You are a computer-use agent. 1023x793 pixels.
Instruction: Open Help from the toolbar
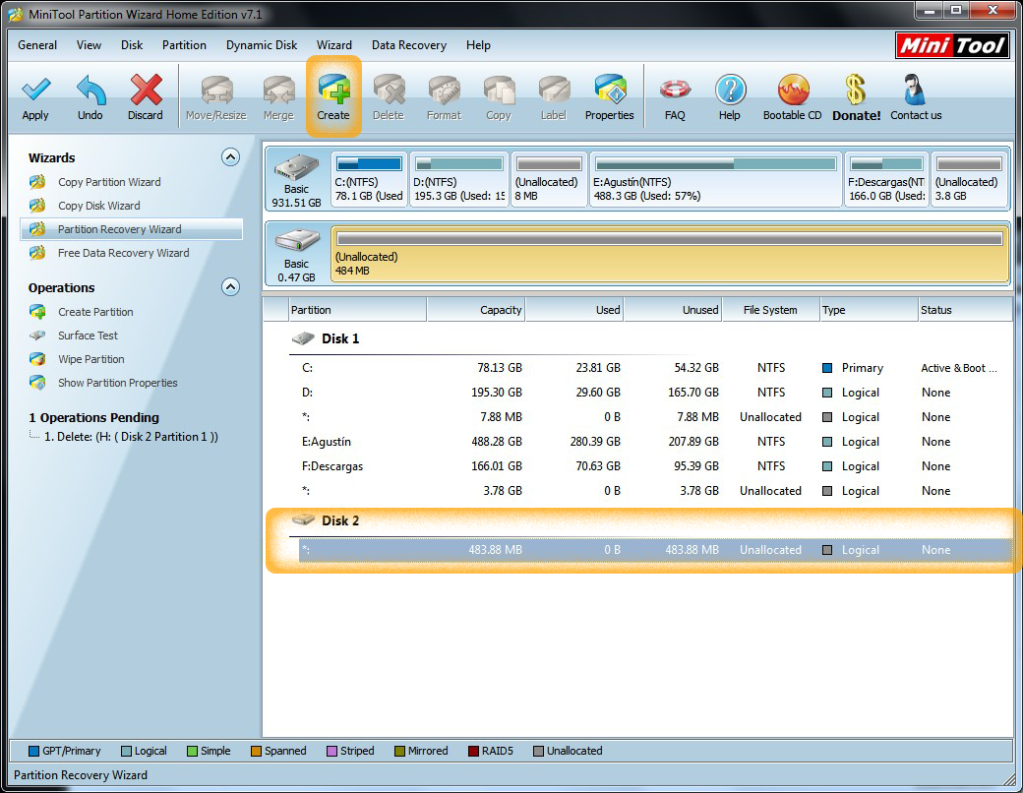729,98
